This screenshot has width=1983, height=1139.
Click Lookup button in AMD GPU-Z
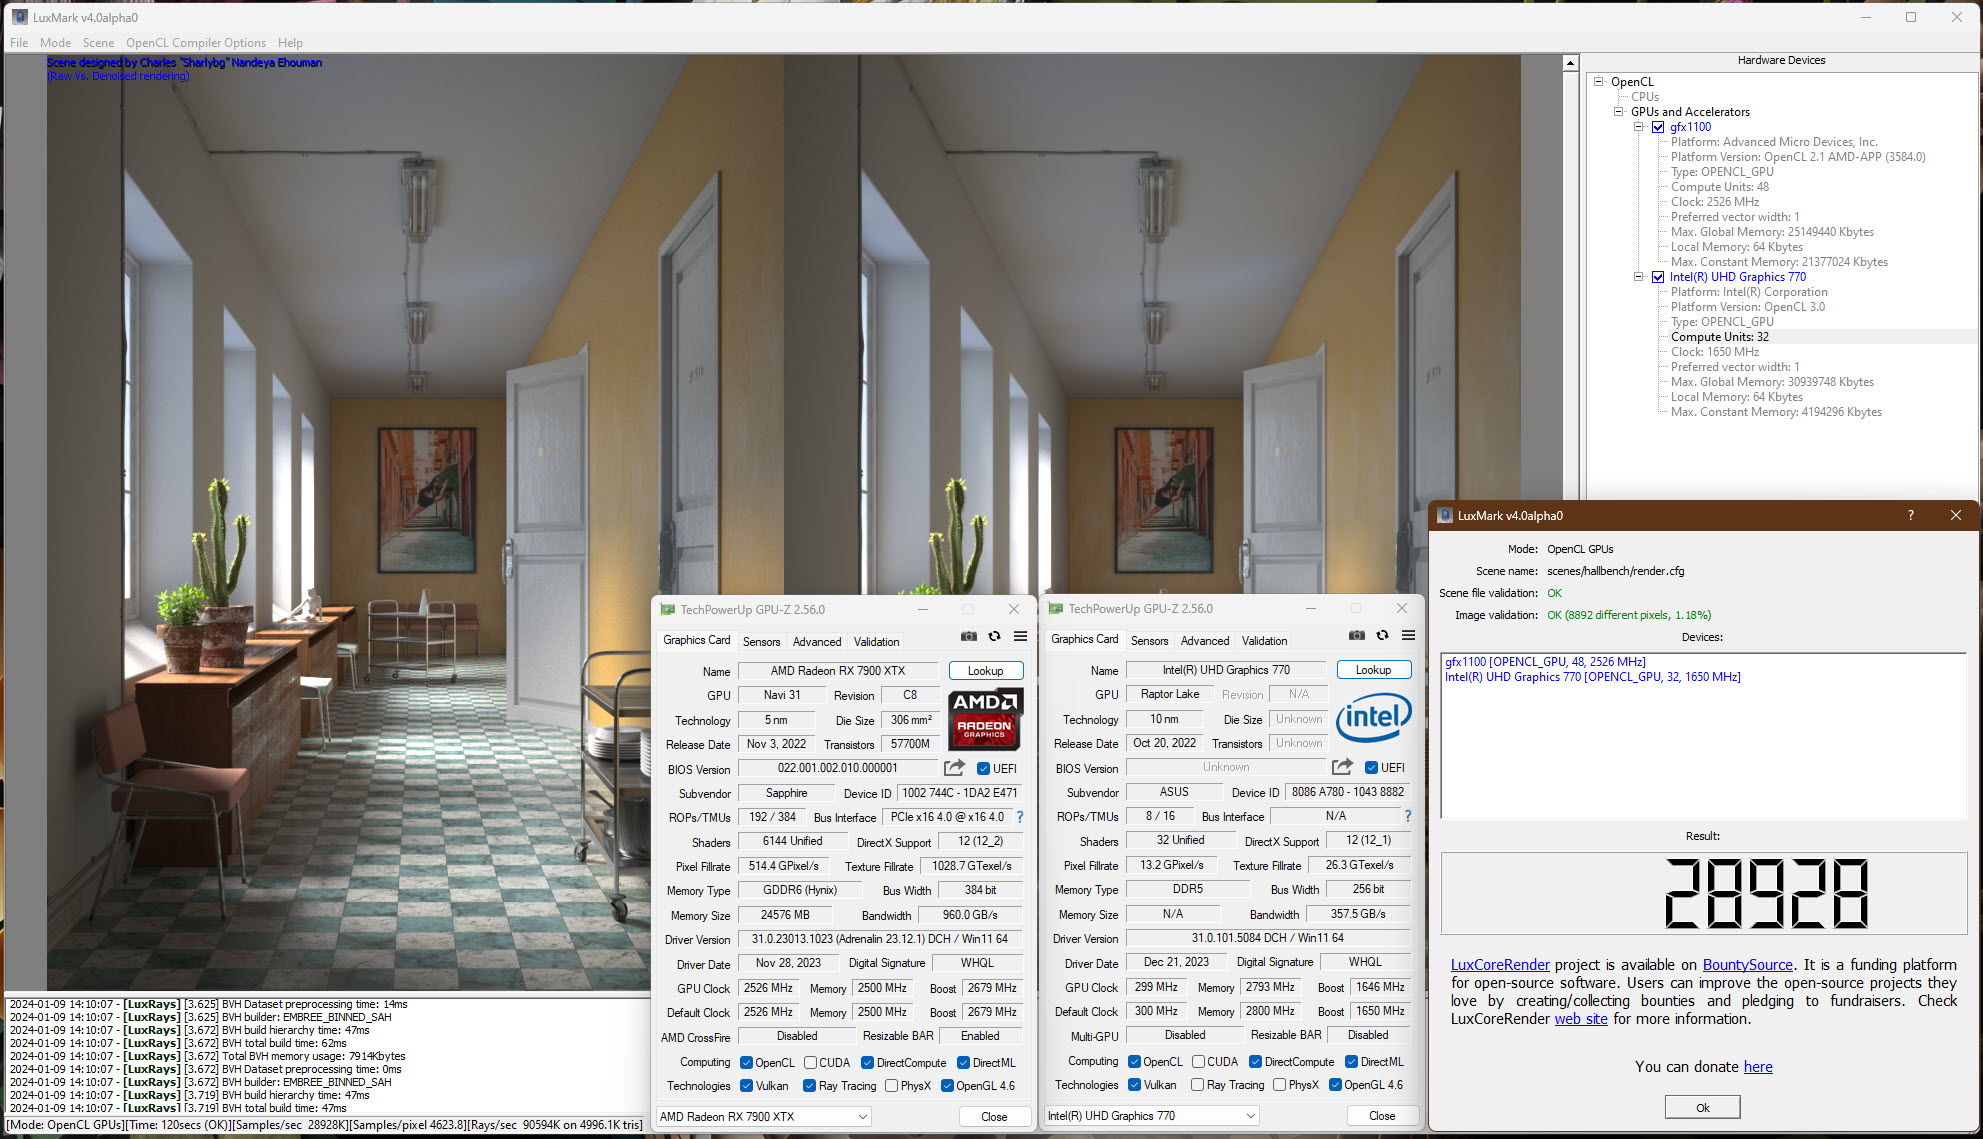point(985,671)
